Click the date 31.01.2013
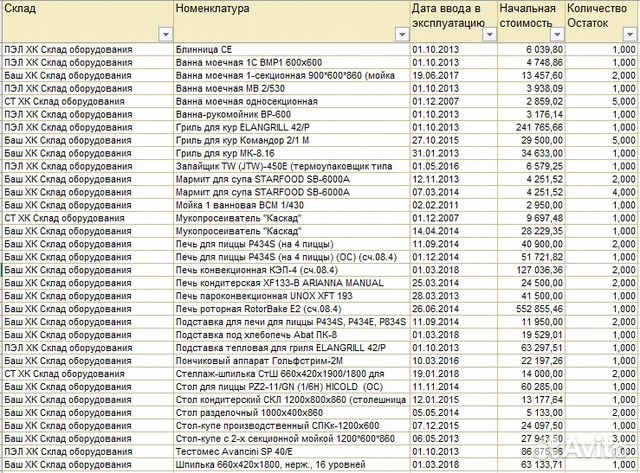640x473 pixels. pos(453,153)
